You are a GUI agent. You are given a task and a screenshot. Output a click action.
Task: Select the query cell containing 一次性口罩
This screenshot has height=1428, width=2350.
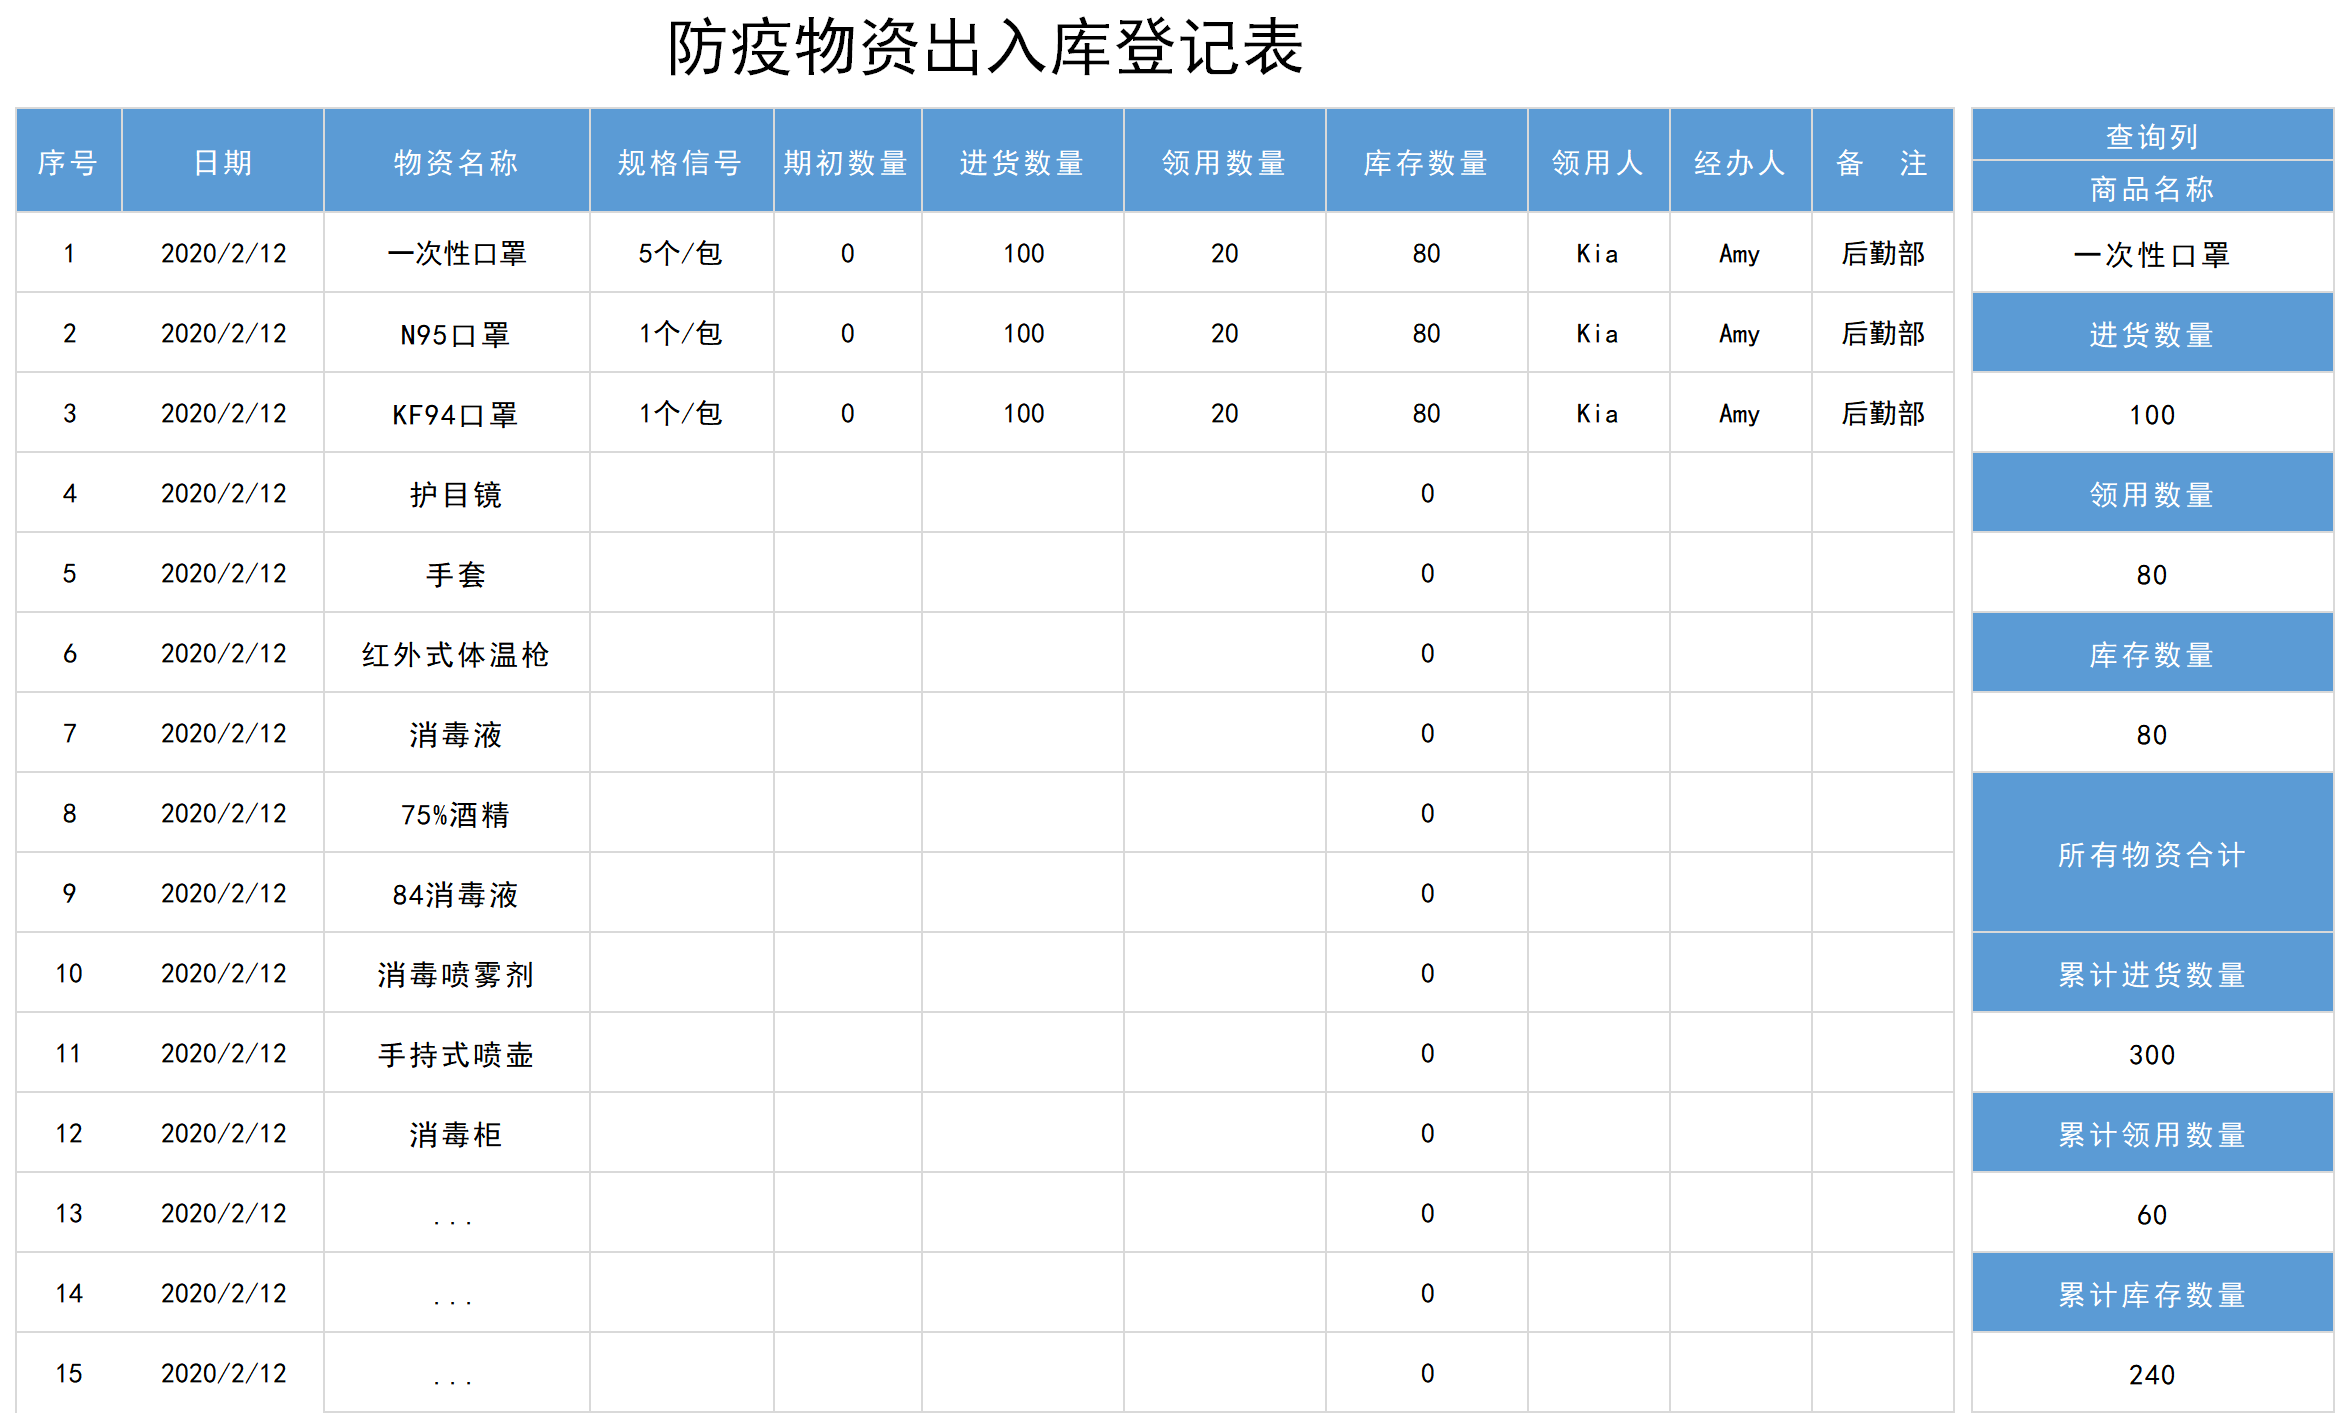[2151, 254]
